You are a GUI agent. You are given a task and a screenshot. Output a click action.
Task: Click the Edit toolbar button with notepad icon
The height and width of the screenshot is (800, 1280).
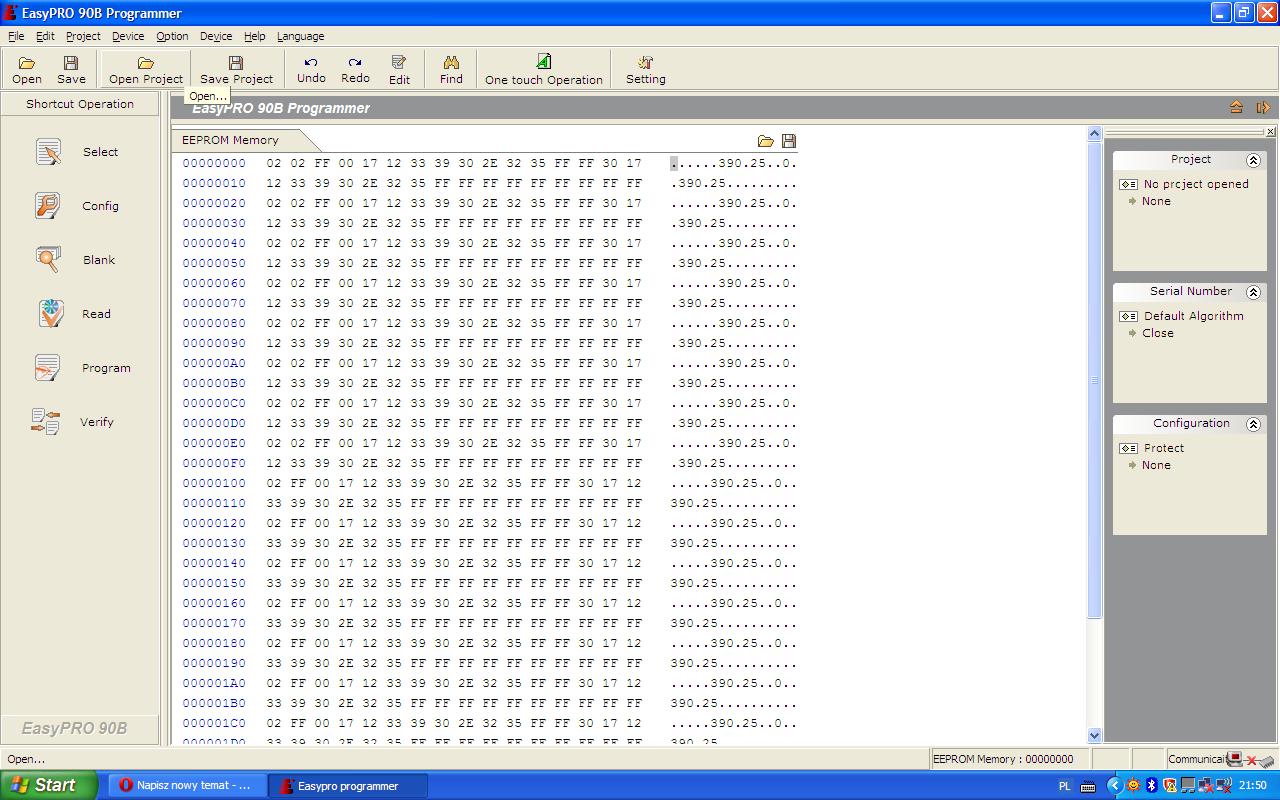pyautogui.click(x=399, y=69)
